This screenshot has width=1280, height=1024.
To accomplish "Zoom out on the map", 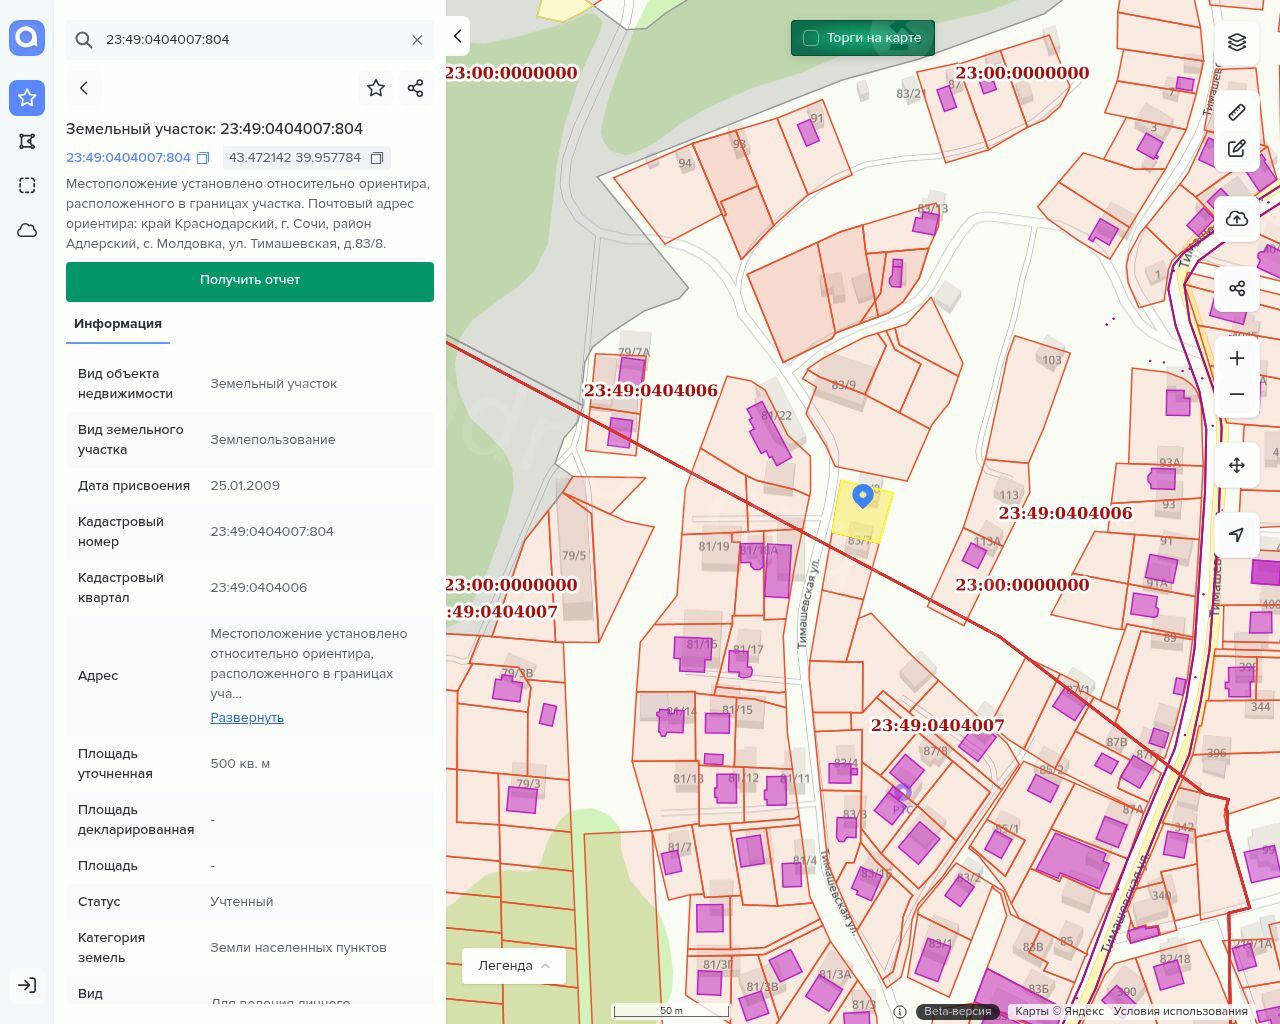I will pyautogui.click(x=1237, y=394).
